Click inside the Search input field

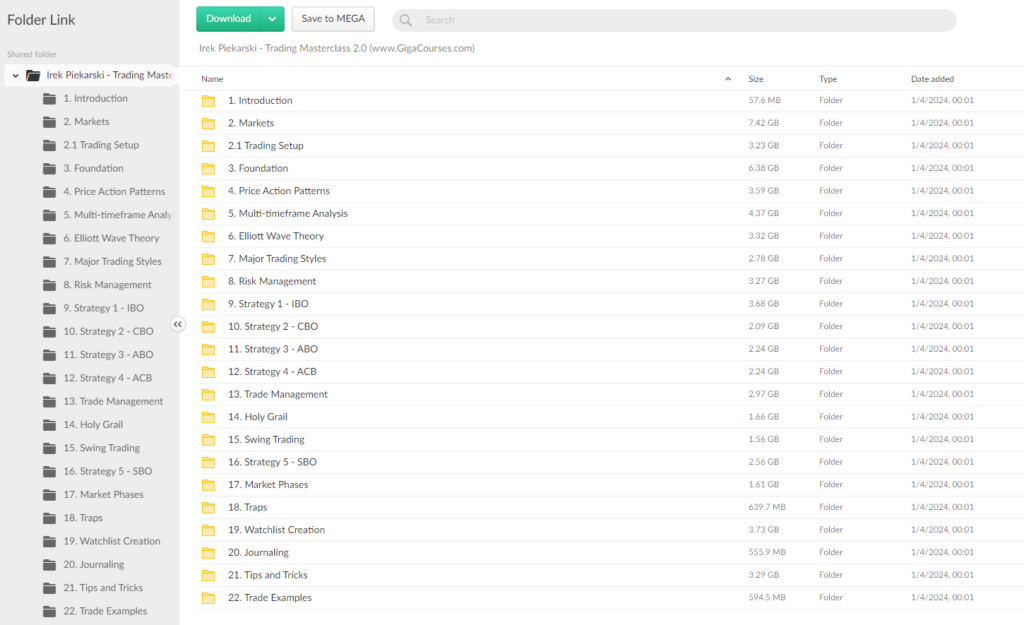point(680,20)
